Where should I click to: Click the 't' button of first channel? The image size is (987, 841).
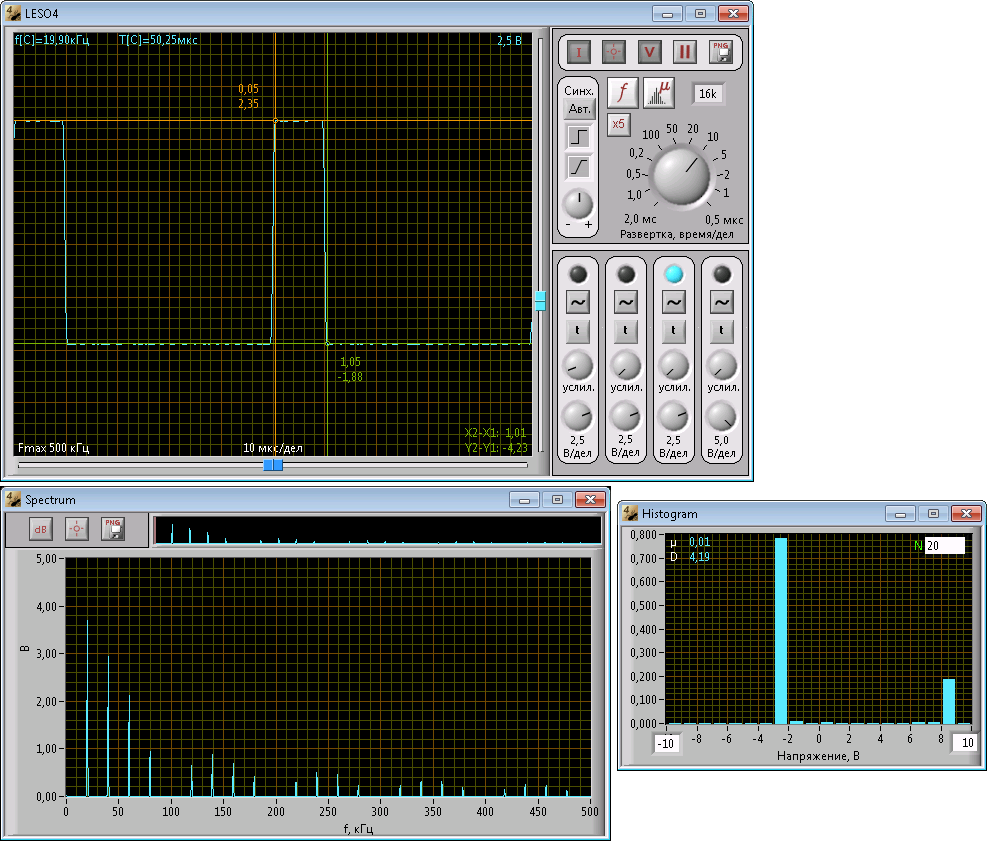point(578,331)
